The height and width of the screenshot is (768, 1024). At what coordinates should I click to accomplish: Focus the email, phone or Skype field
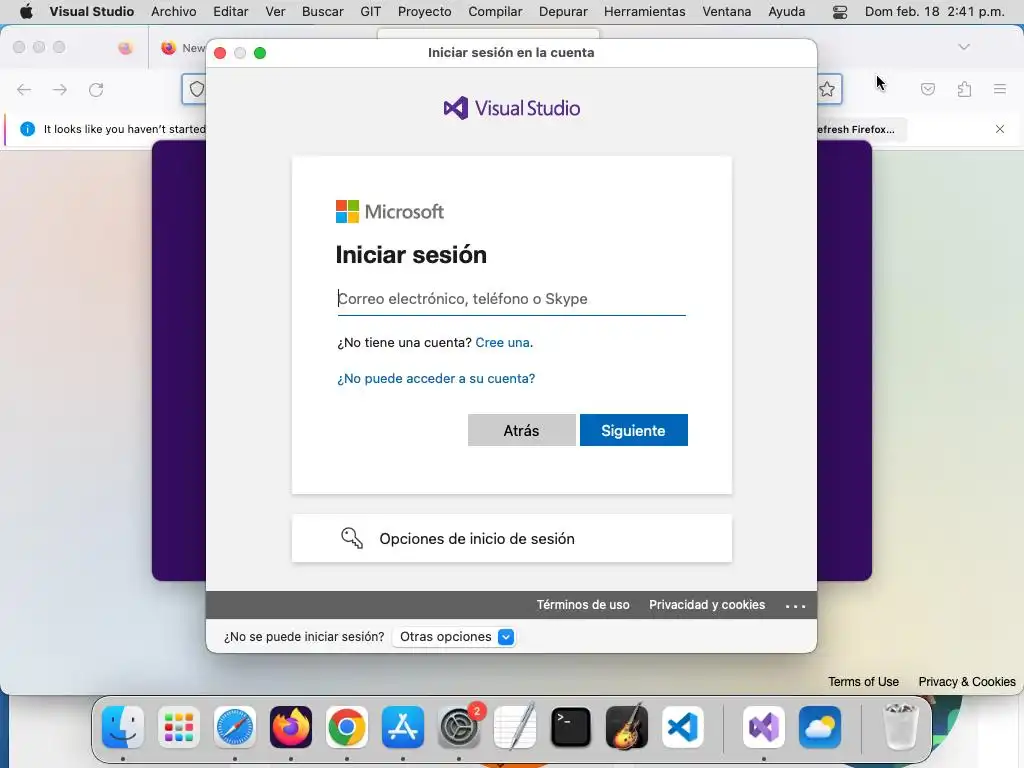[511, 299]
